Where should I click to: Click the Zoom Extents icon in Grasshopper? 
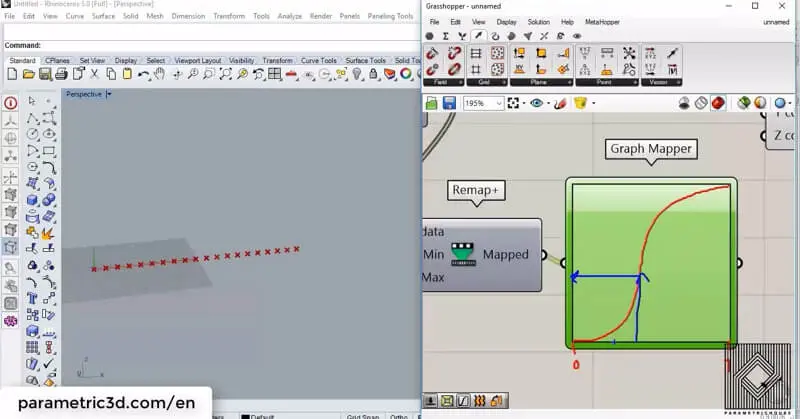tap(516, 103)
